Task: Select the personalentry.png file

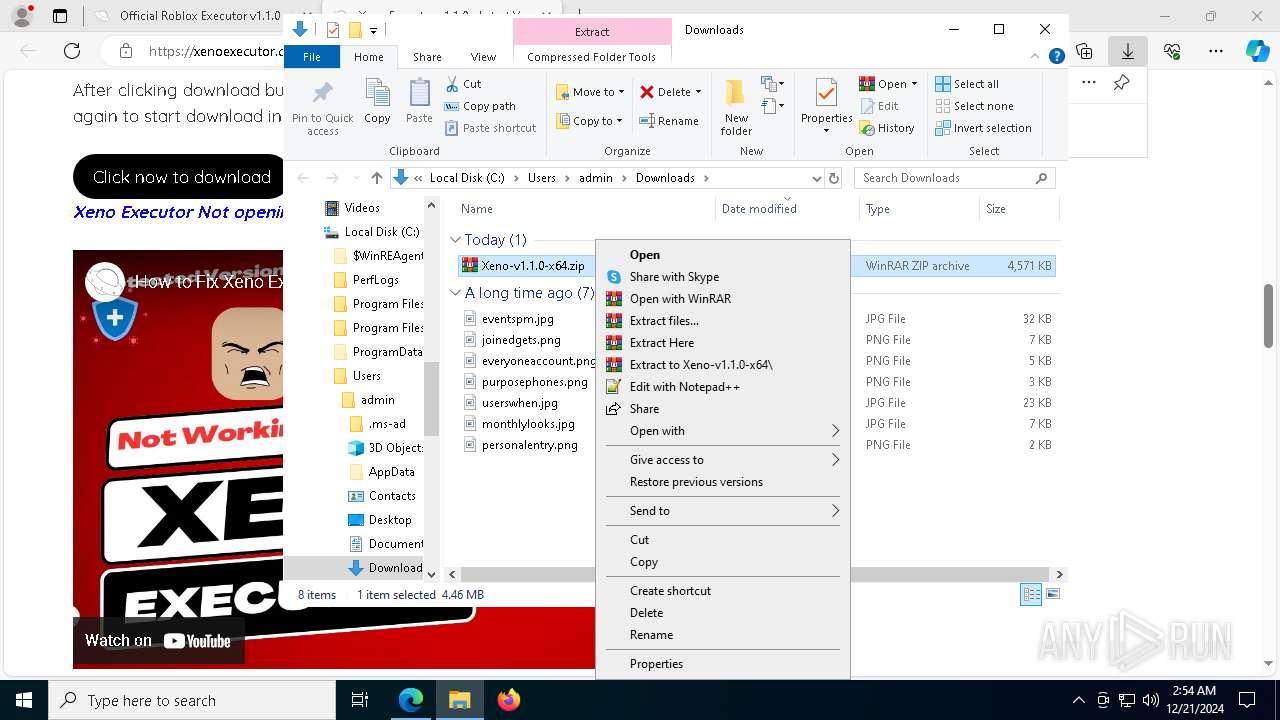Action: pyautogui.click(x=529, y=445)
